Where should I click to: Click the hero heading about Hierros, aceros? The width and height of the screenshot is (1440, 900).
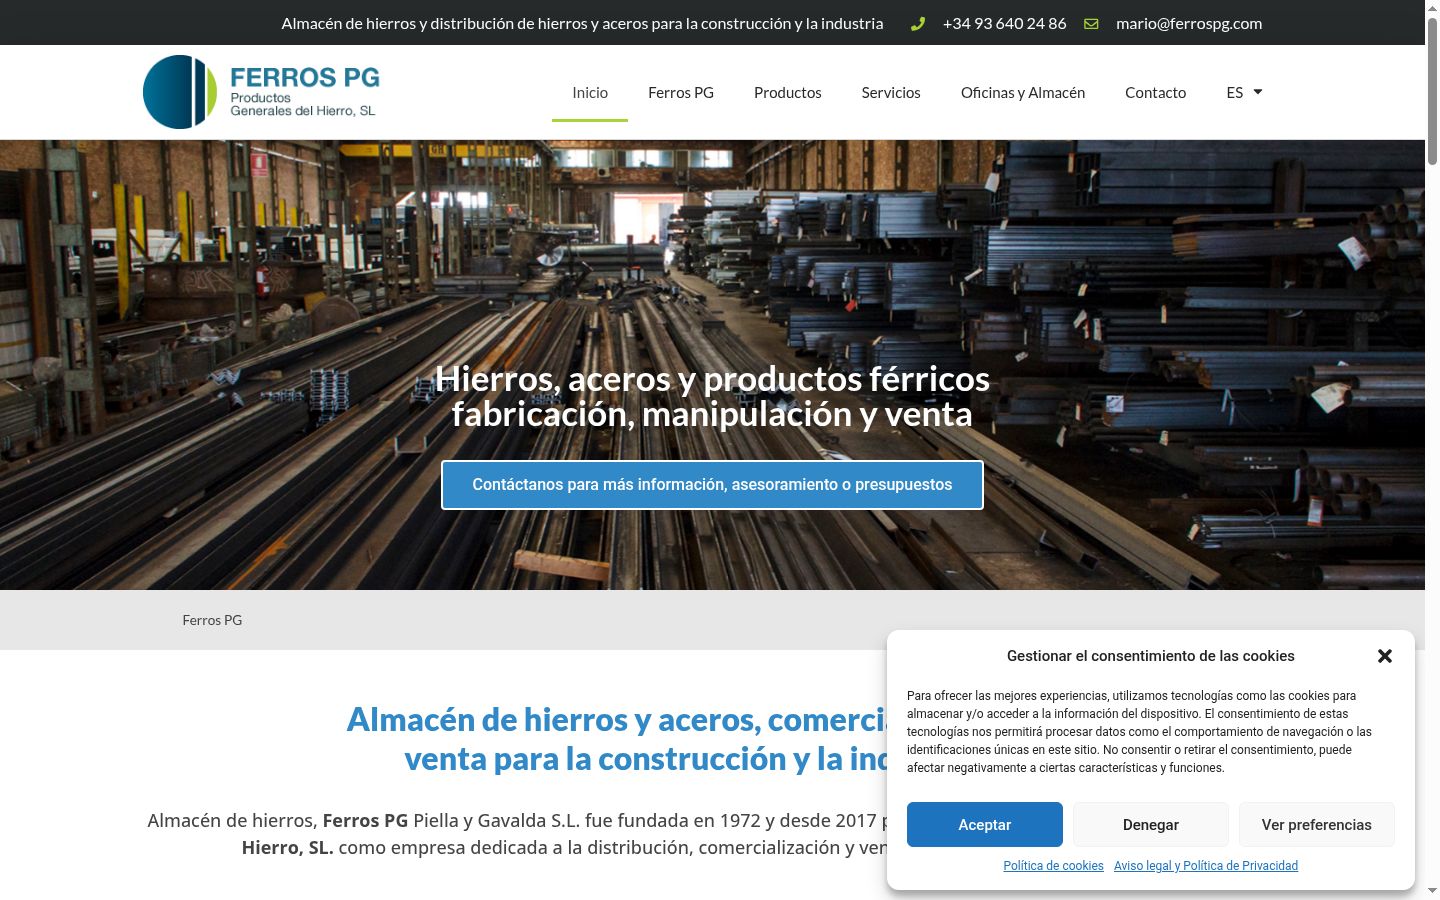click(x=712, y=396)
